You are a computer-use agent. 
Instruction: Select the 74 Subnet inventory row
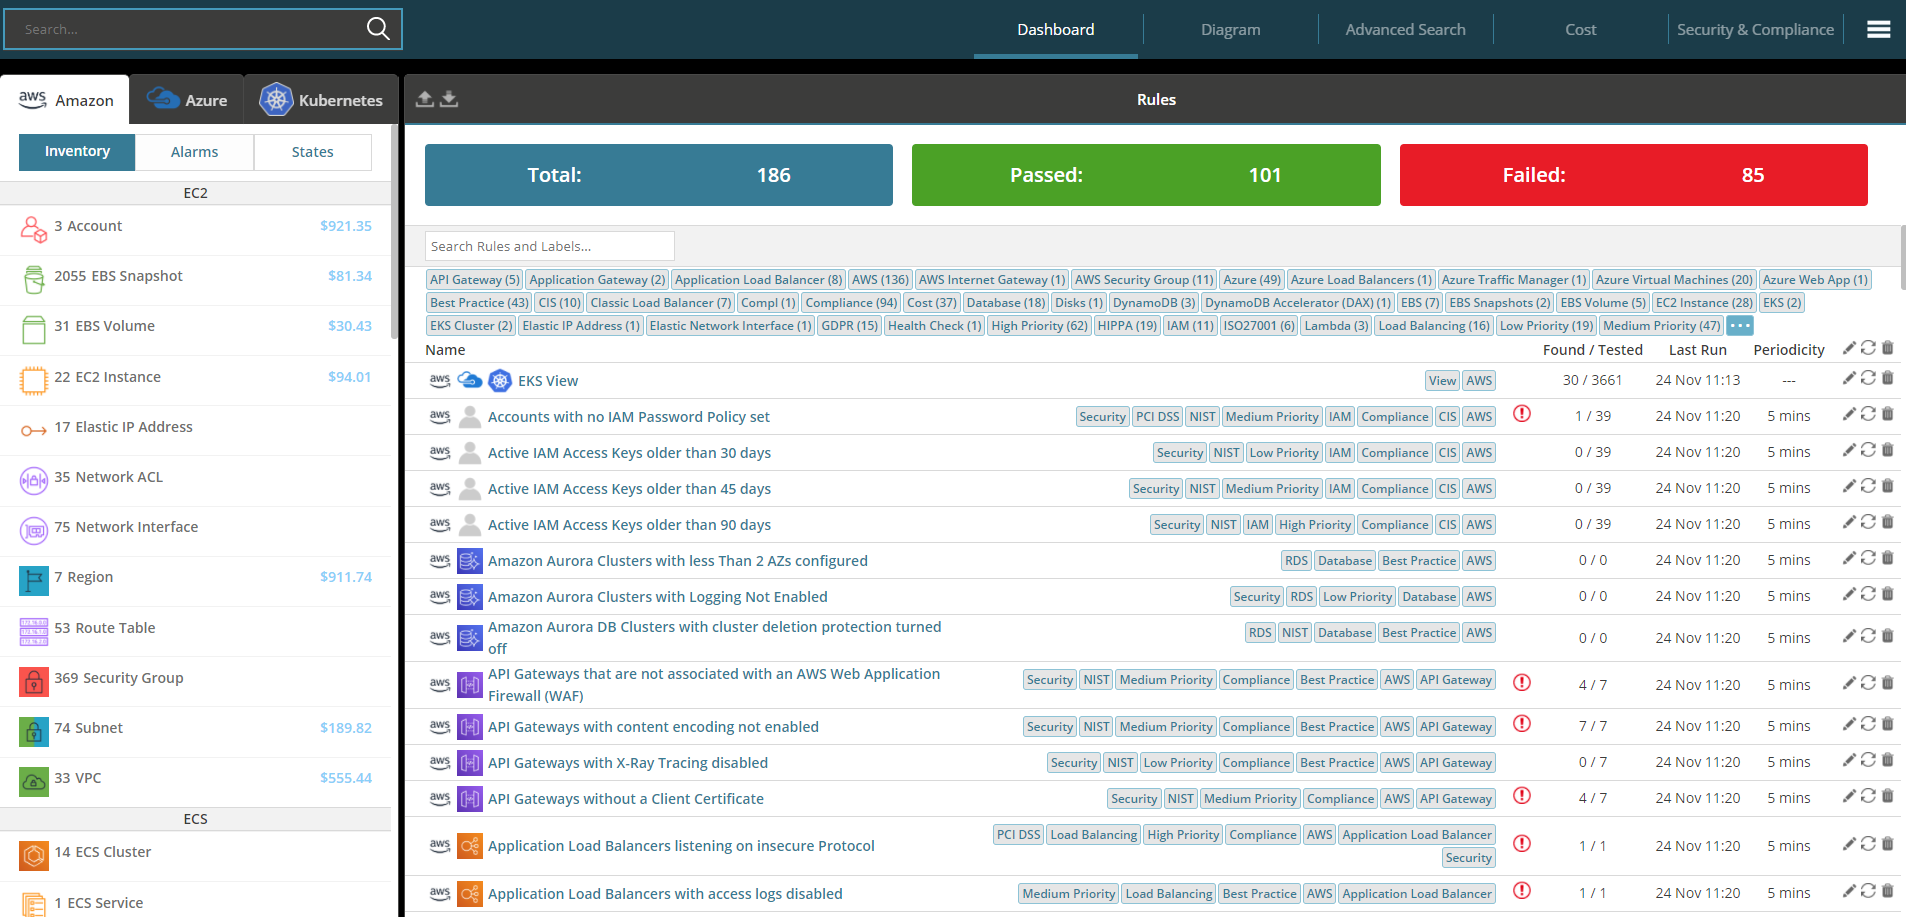coord(196,732)
